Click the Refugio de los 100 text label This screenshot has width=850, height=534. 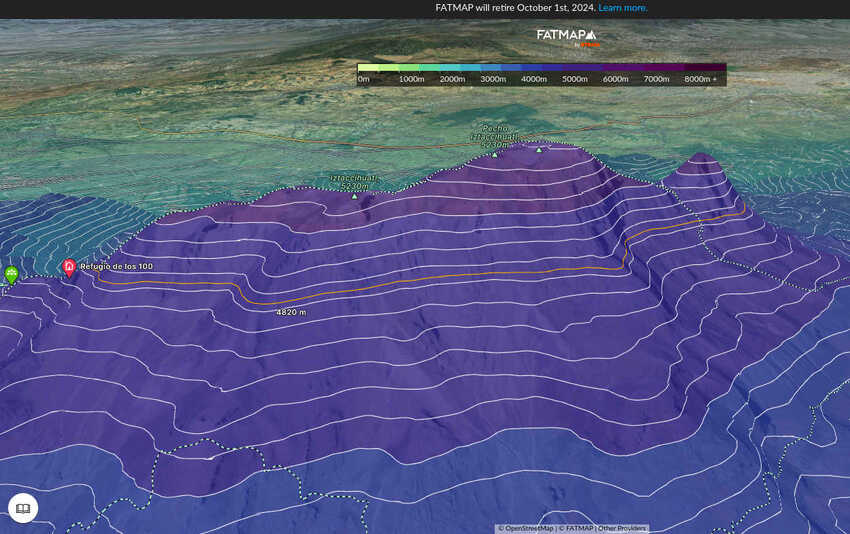tap(117, 266)
